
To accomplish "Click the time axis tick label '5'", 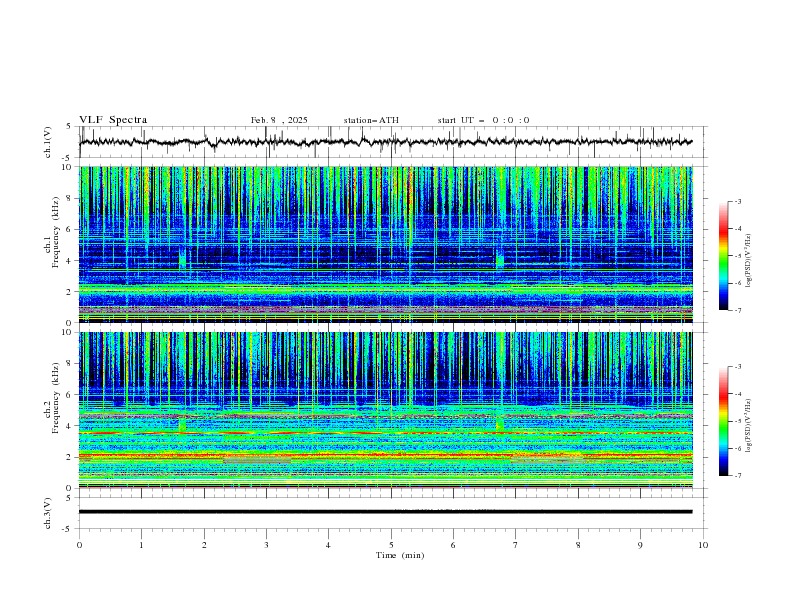I will tap(391, 545).
